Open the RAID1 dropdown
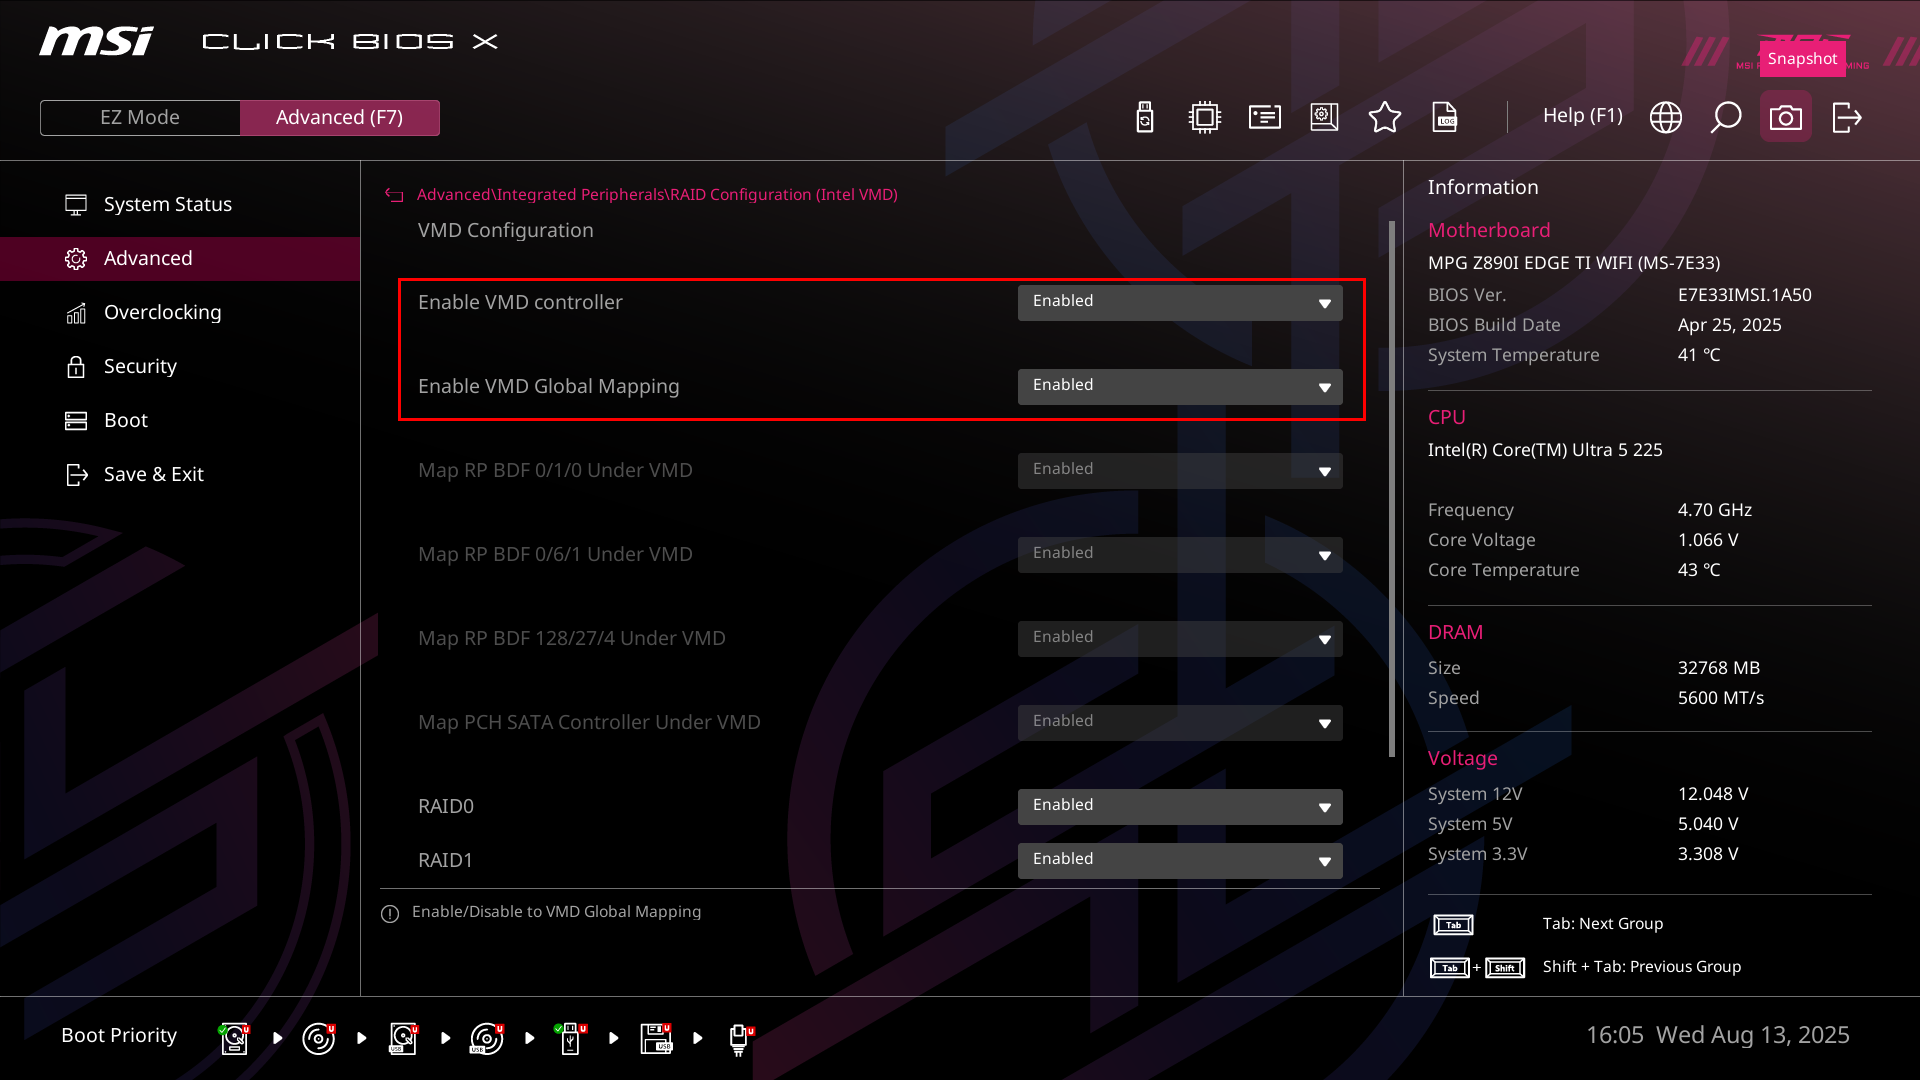 (x=1180, y=860)
